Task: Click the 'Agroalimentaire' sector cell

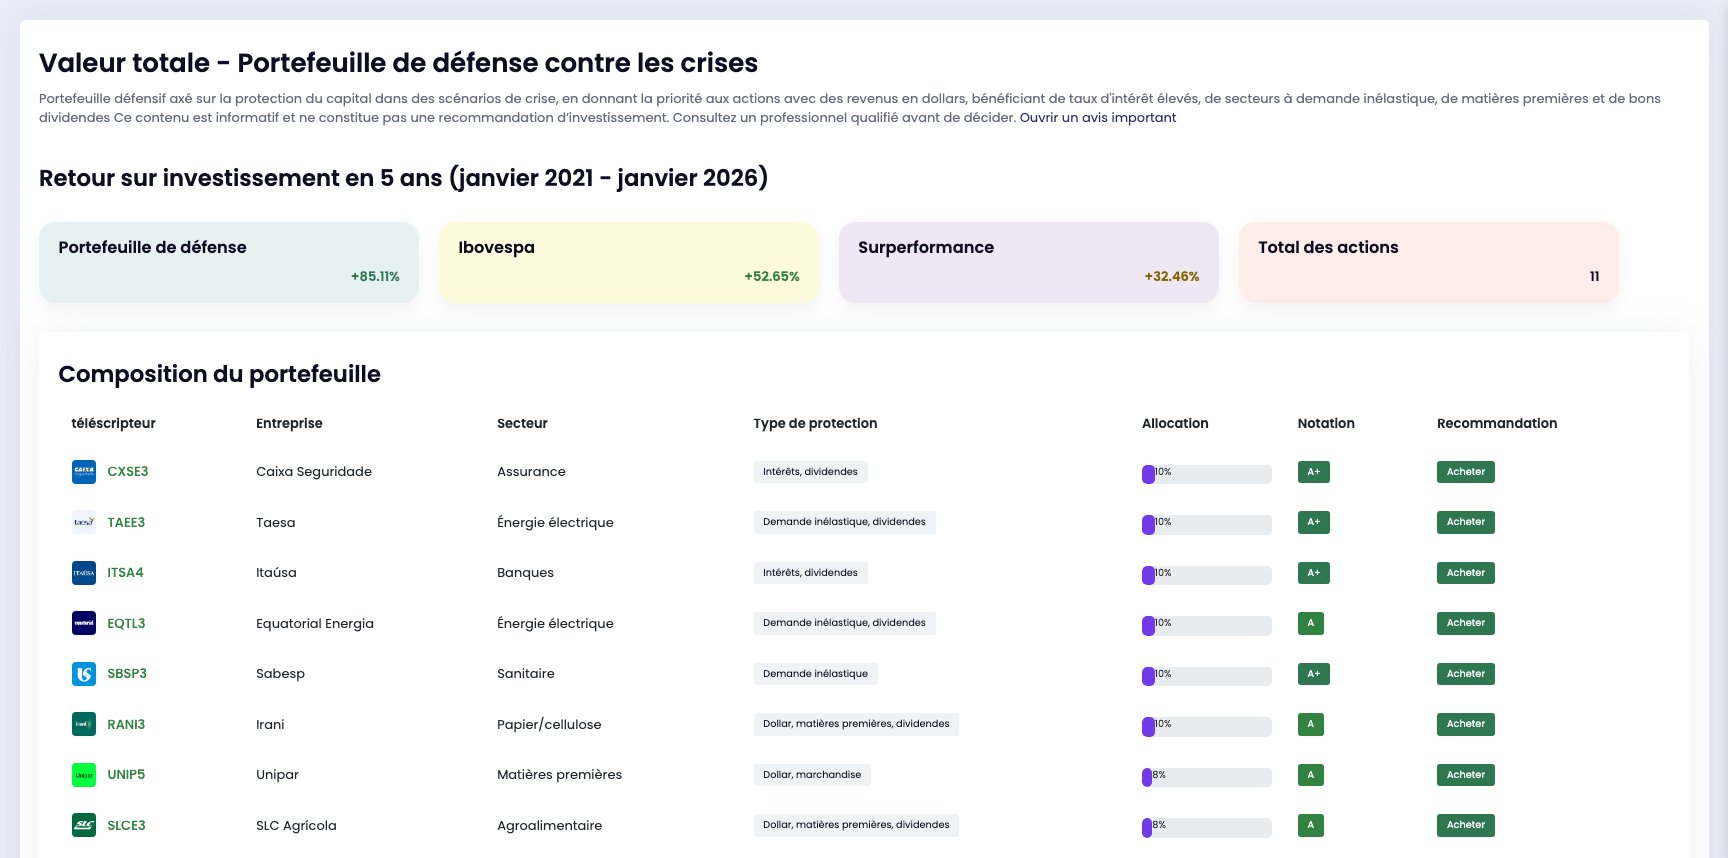Action: (549, 826)
